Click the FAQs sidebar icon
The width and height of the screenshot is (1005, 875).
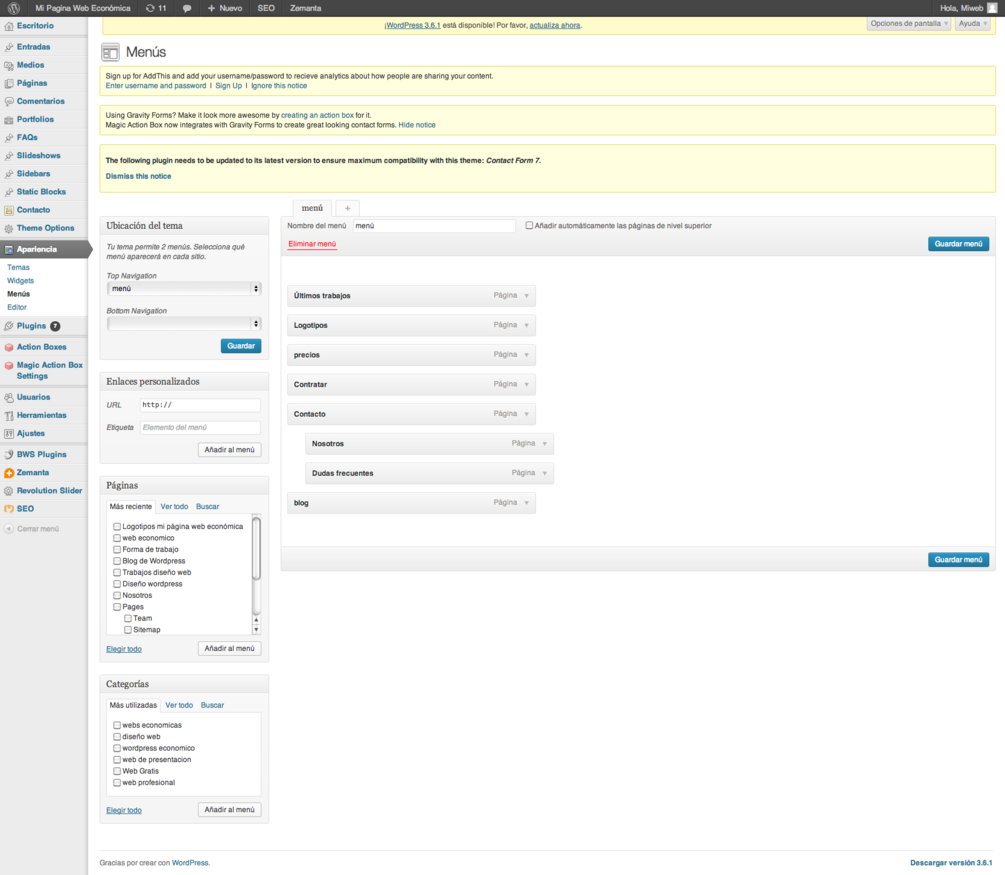coord(9,138)
